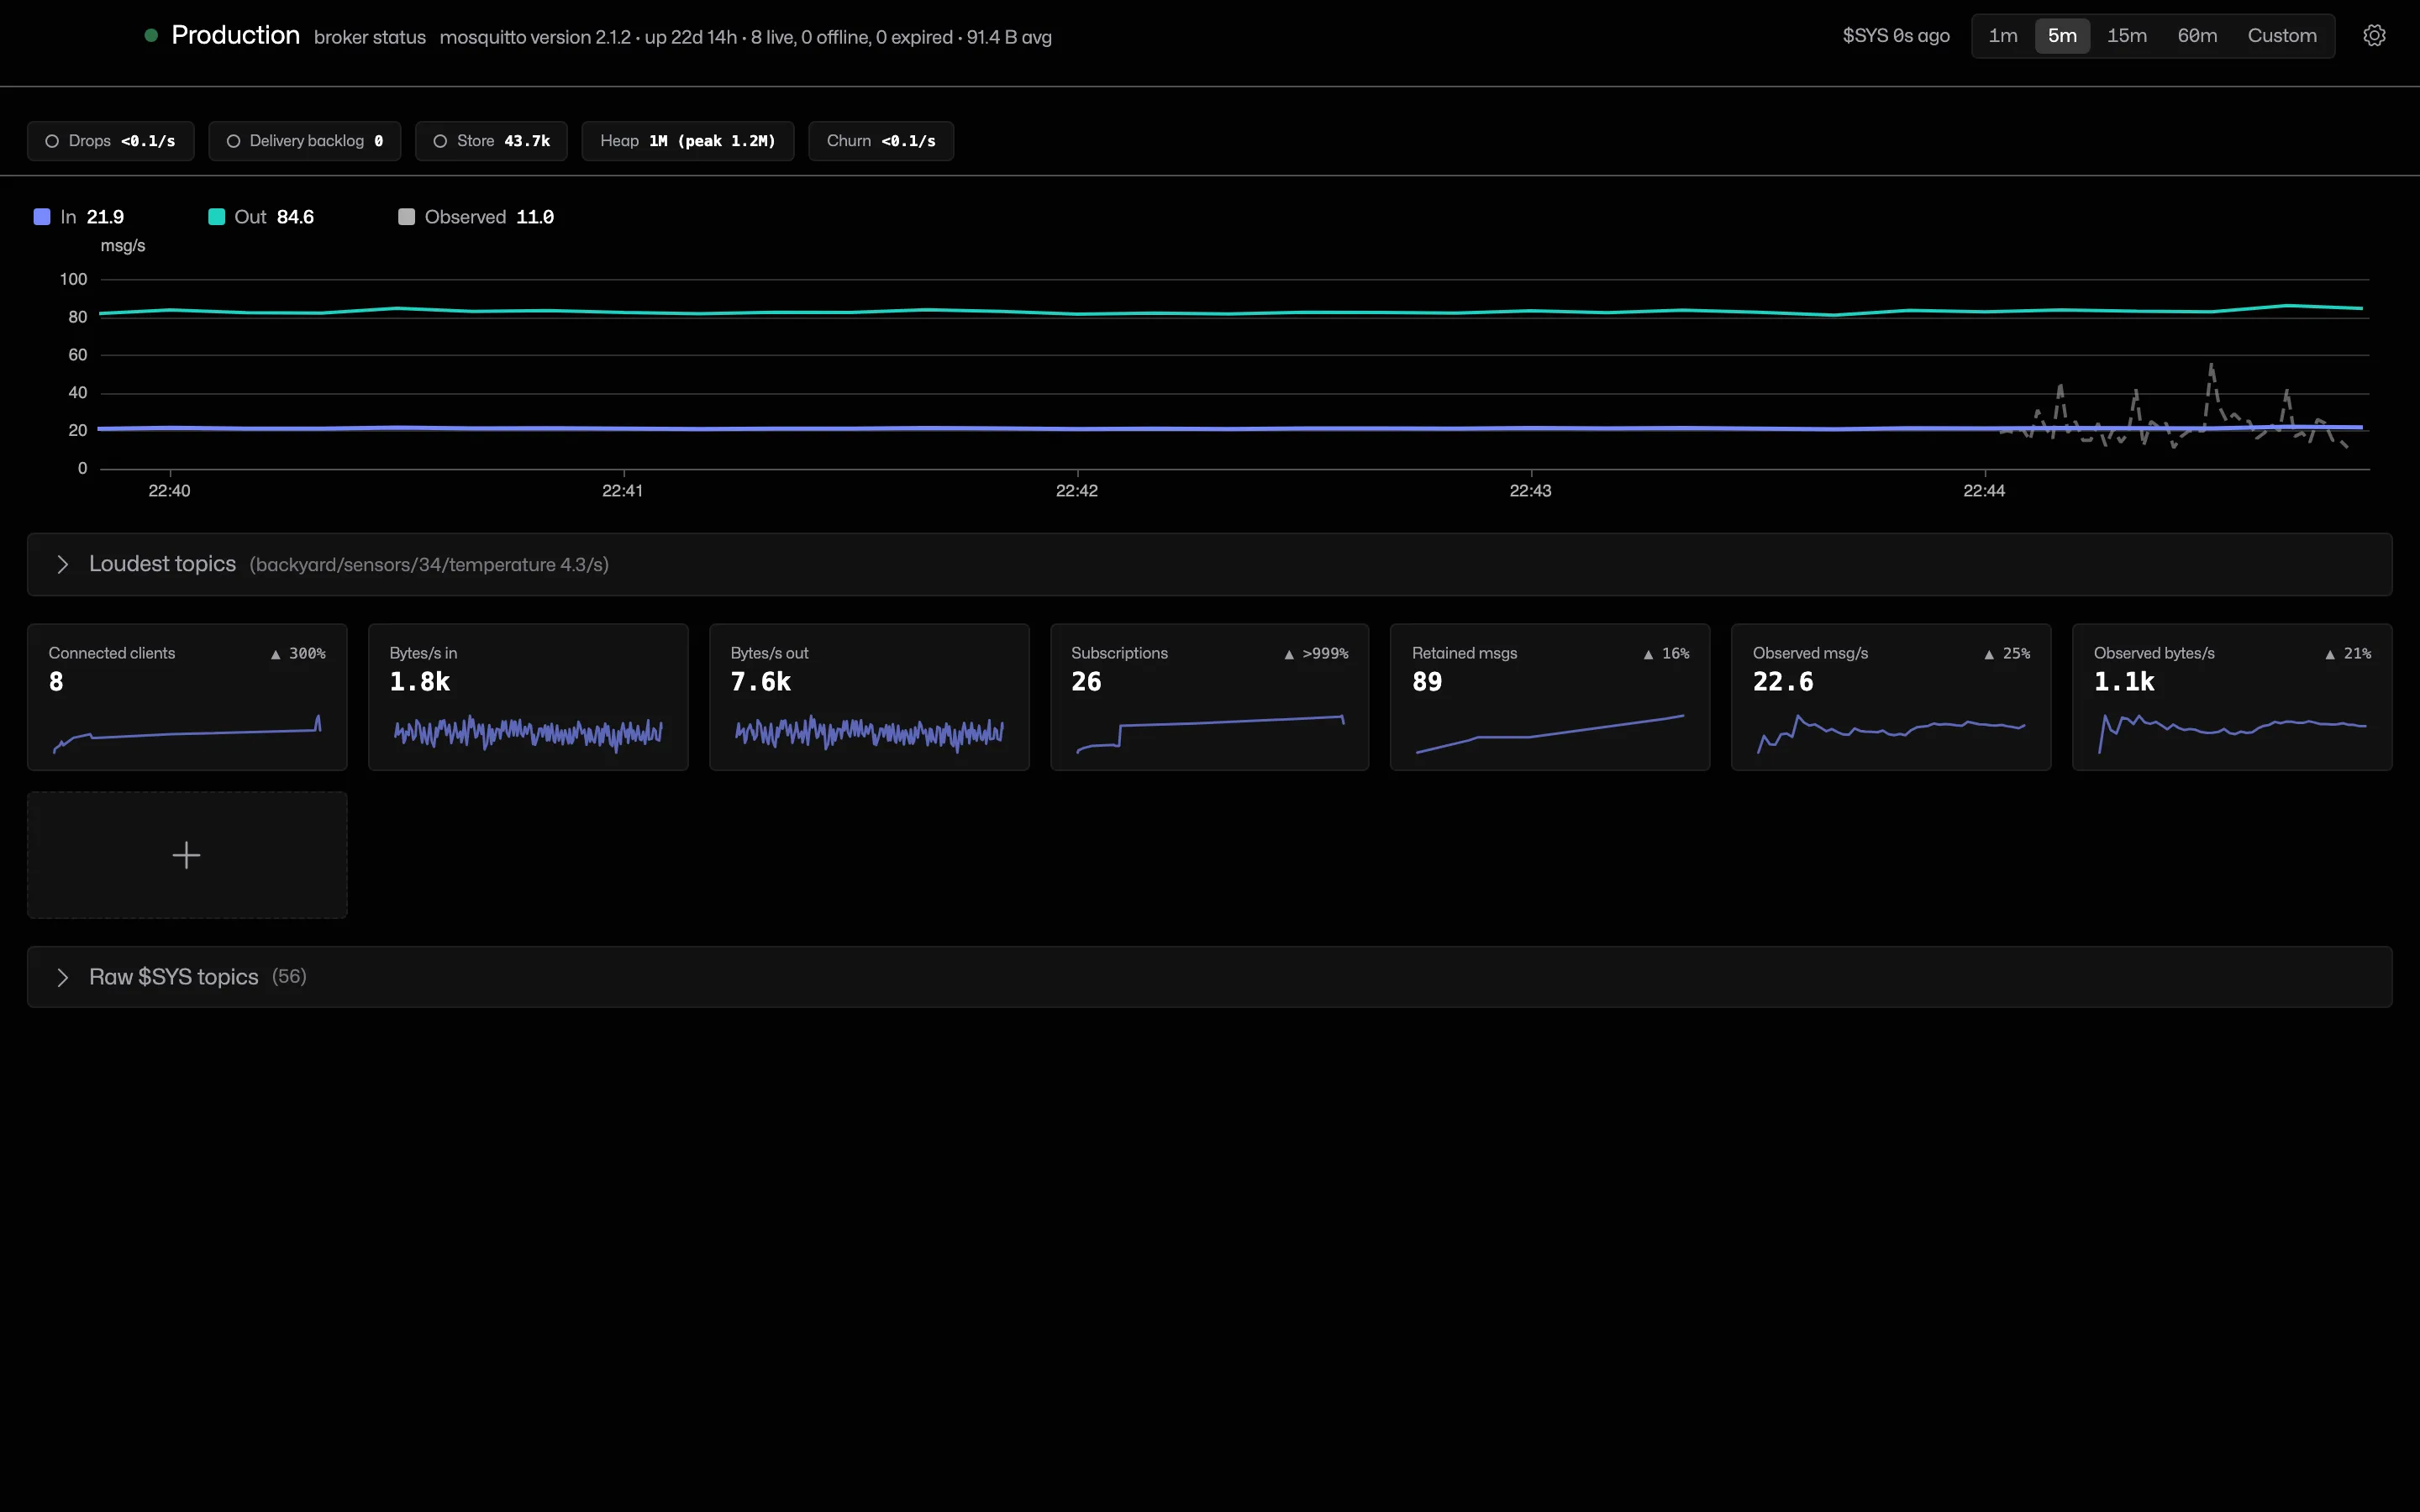2420x1512 pixels.
Task: Click the Out 84.6 legend value
Action: tap(295, 217)
